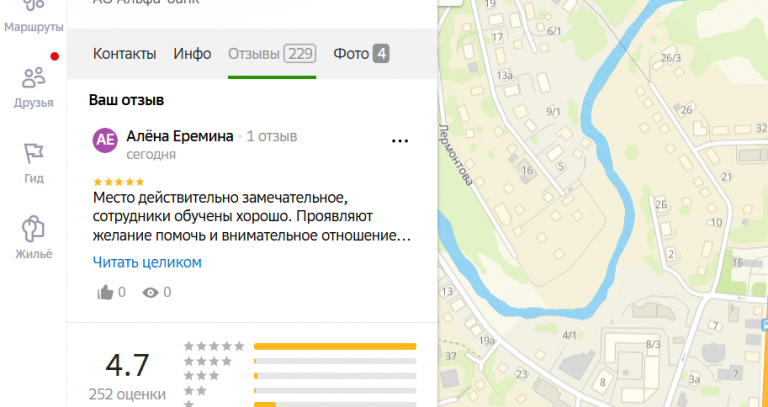768x407 pixels.
Task: Filter by the three-star rating bar
Action: [335, 376]
